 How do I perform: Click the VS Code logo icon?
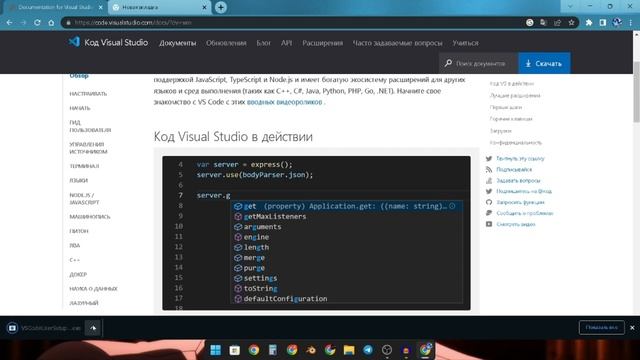(x=74, y=42)
